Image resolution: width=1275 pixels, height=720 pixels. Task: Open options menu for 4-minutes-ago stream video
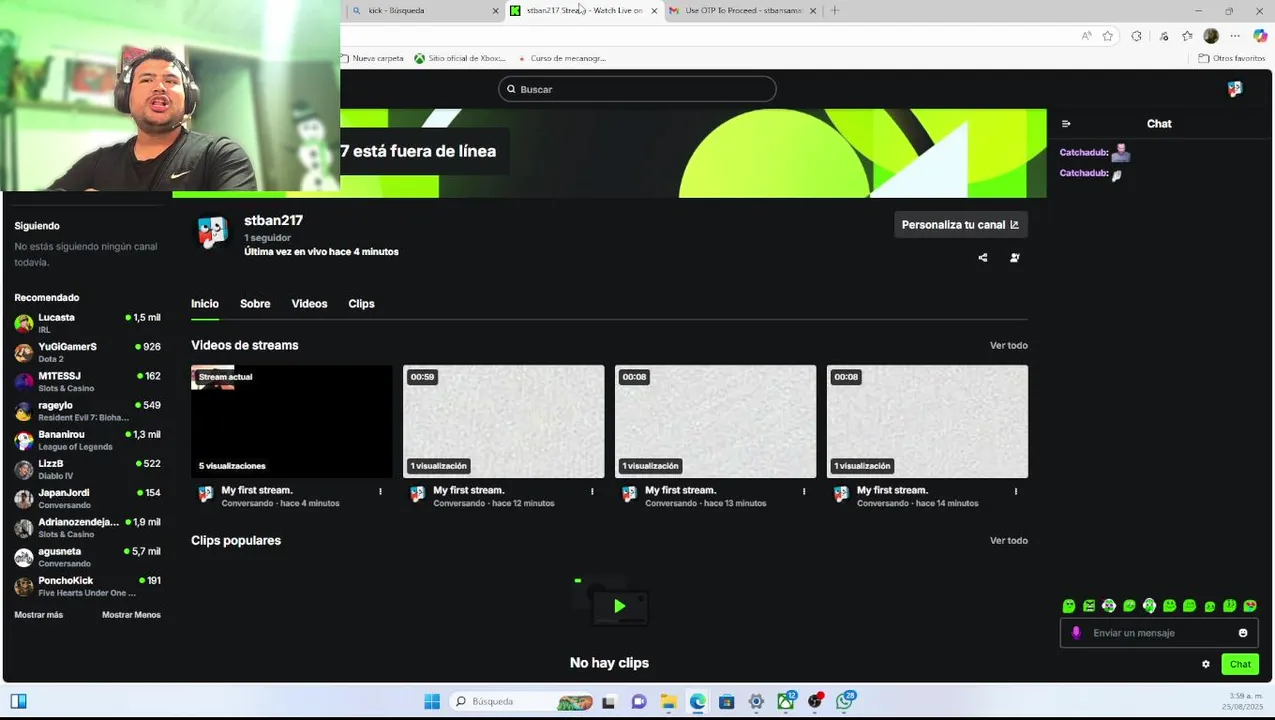(380, 491)
